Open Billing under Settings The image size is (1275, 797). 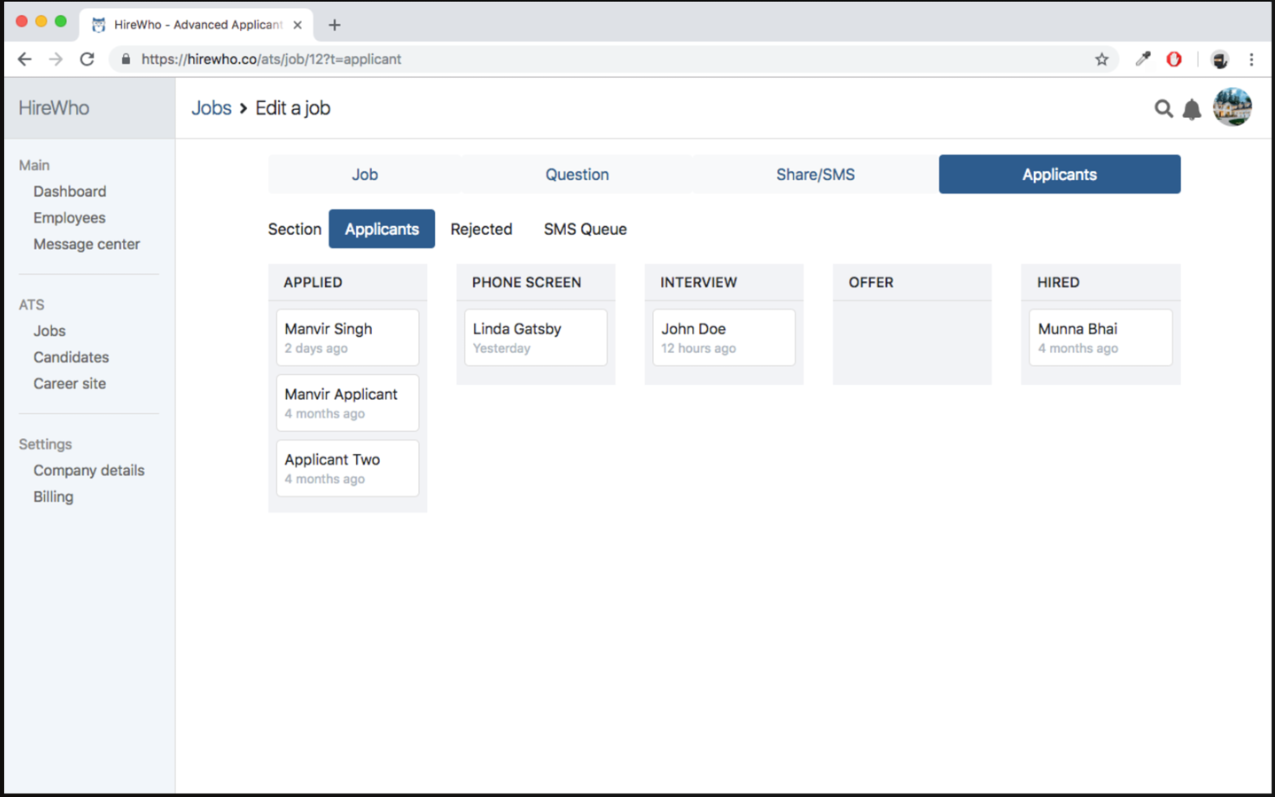tap(53, 496)
